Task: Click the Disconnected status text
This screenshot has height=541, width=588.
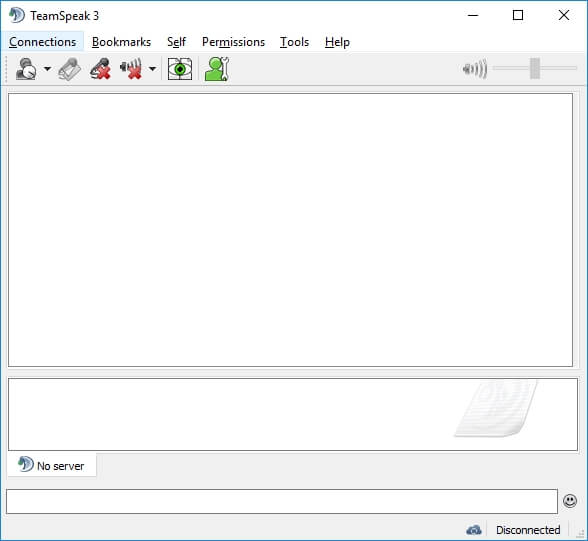Action: 528,530
